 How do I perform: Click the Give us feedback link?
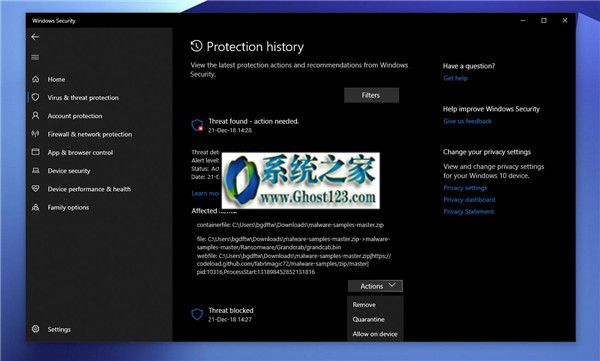[x=467, y=121]
